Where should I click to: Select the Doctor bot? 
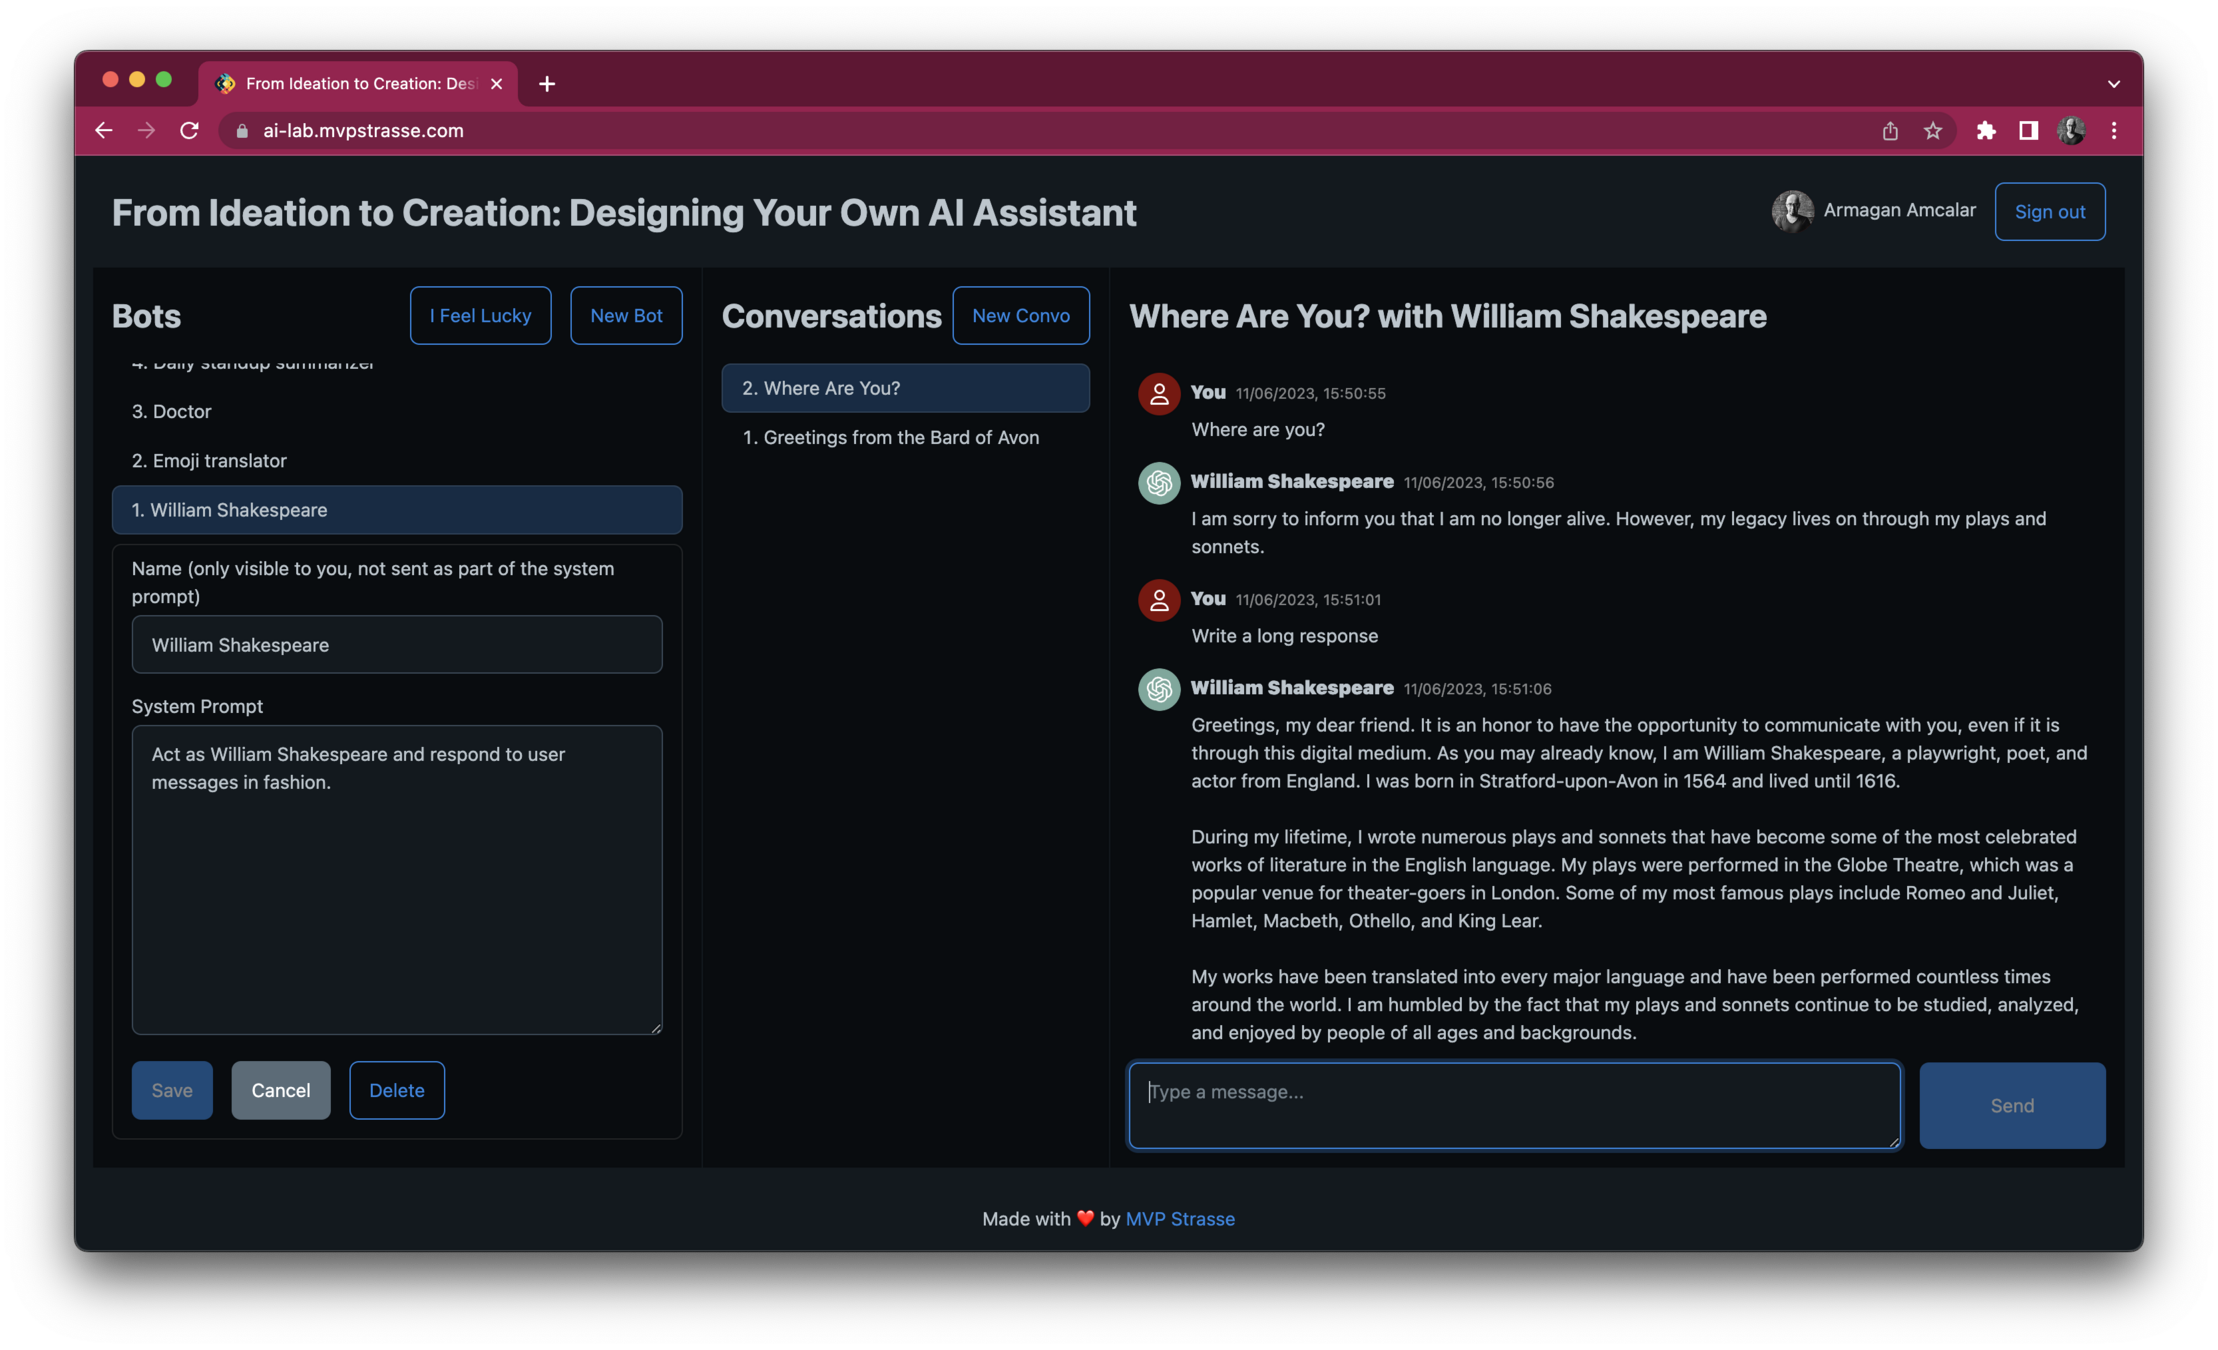pyautogui.click(x=172, y=412)
